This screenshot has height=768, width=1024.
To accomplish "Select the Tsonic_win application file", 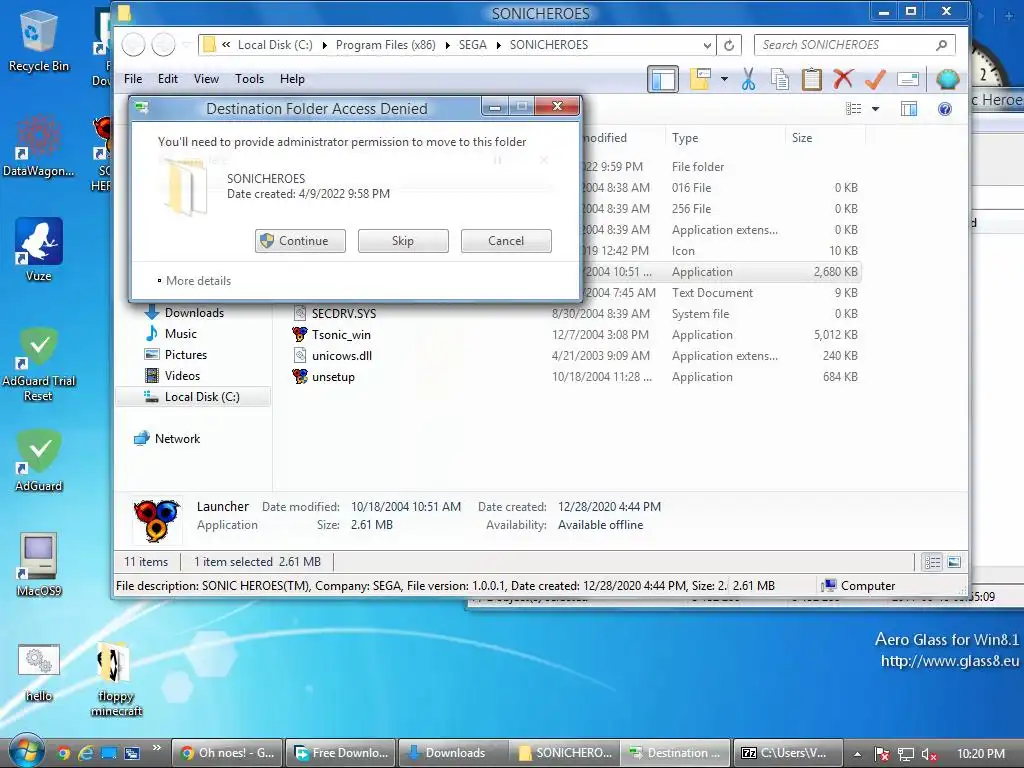I will [341, 334].
